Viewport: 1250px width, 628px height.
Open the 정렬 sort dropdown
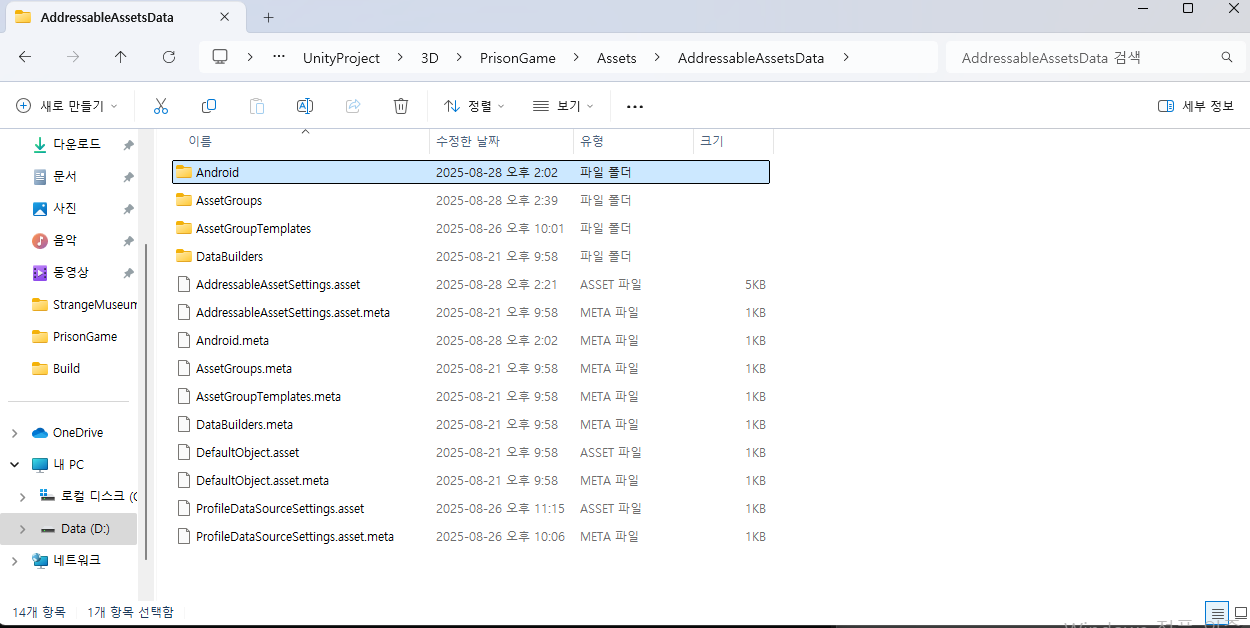[x=474, y=106]
